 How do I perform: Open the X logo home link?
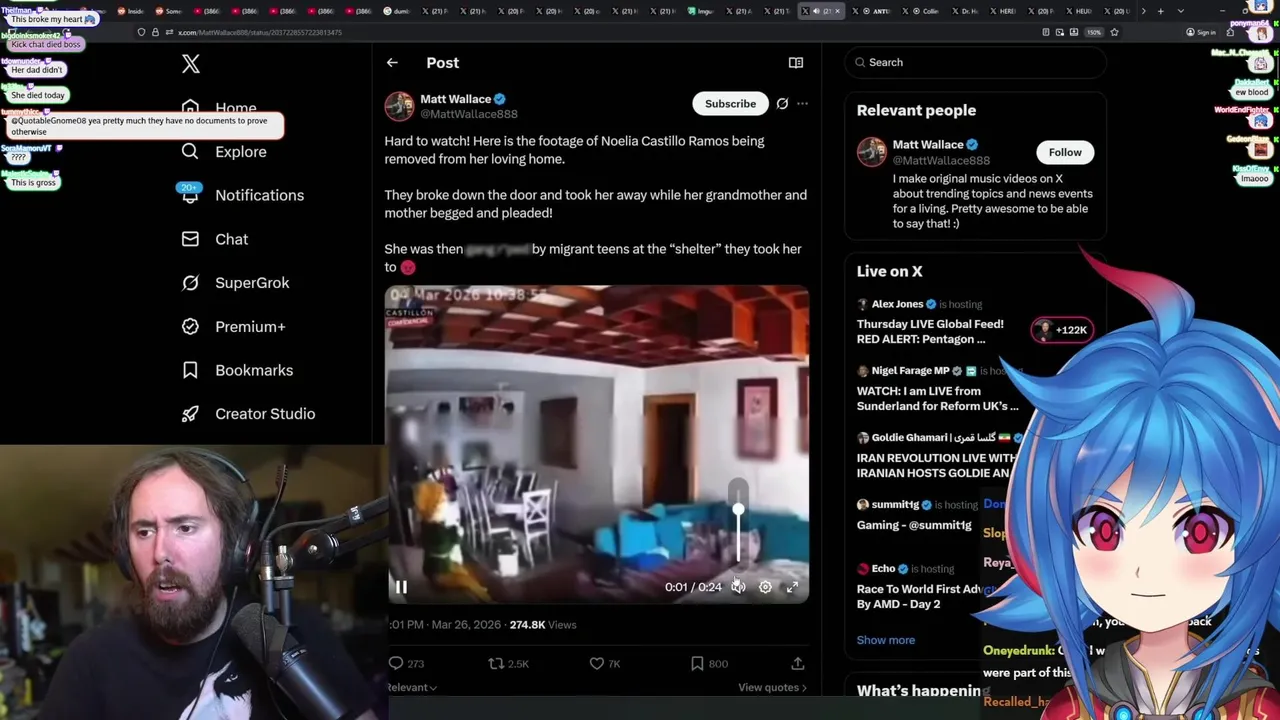[191, 65]
